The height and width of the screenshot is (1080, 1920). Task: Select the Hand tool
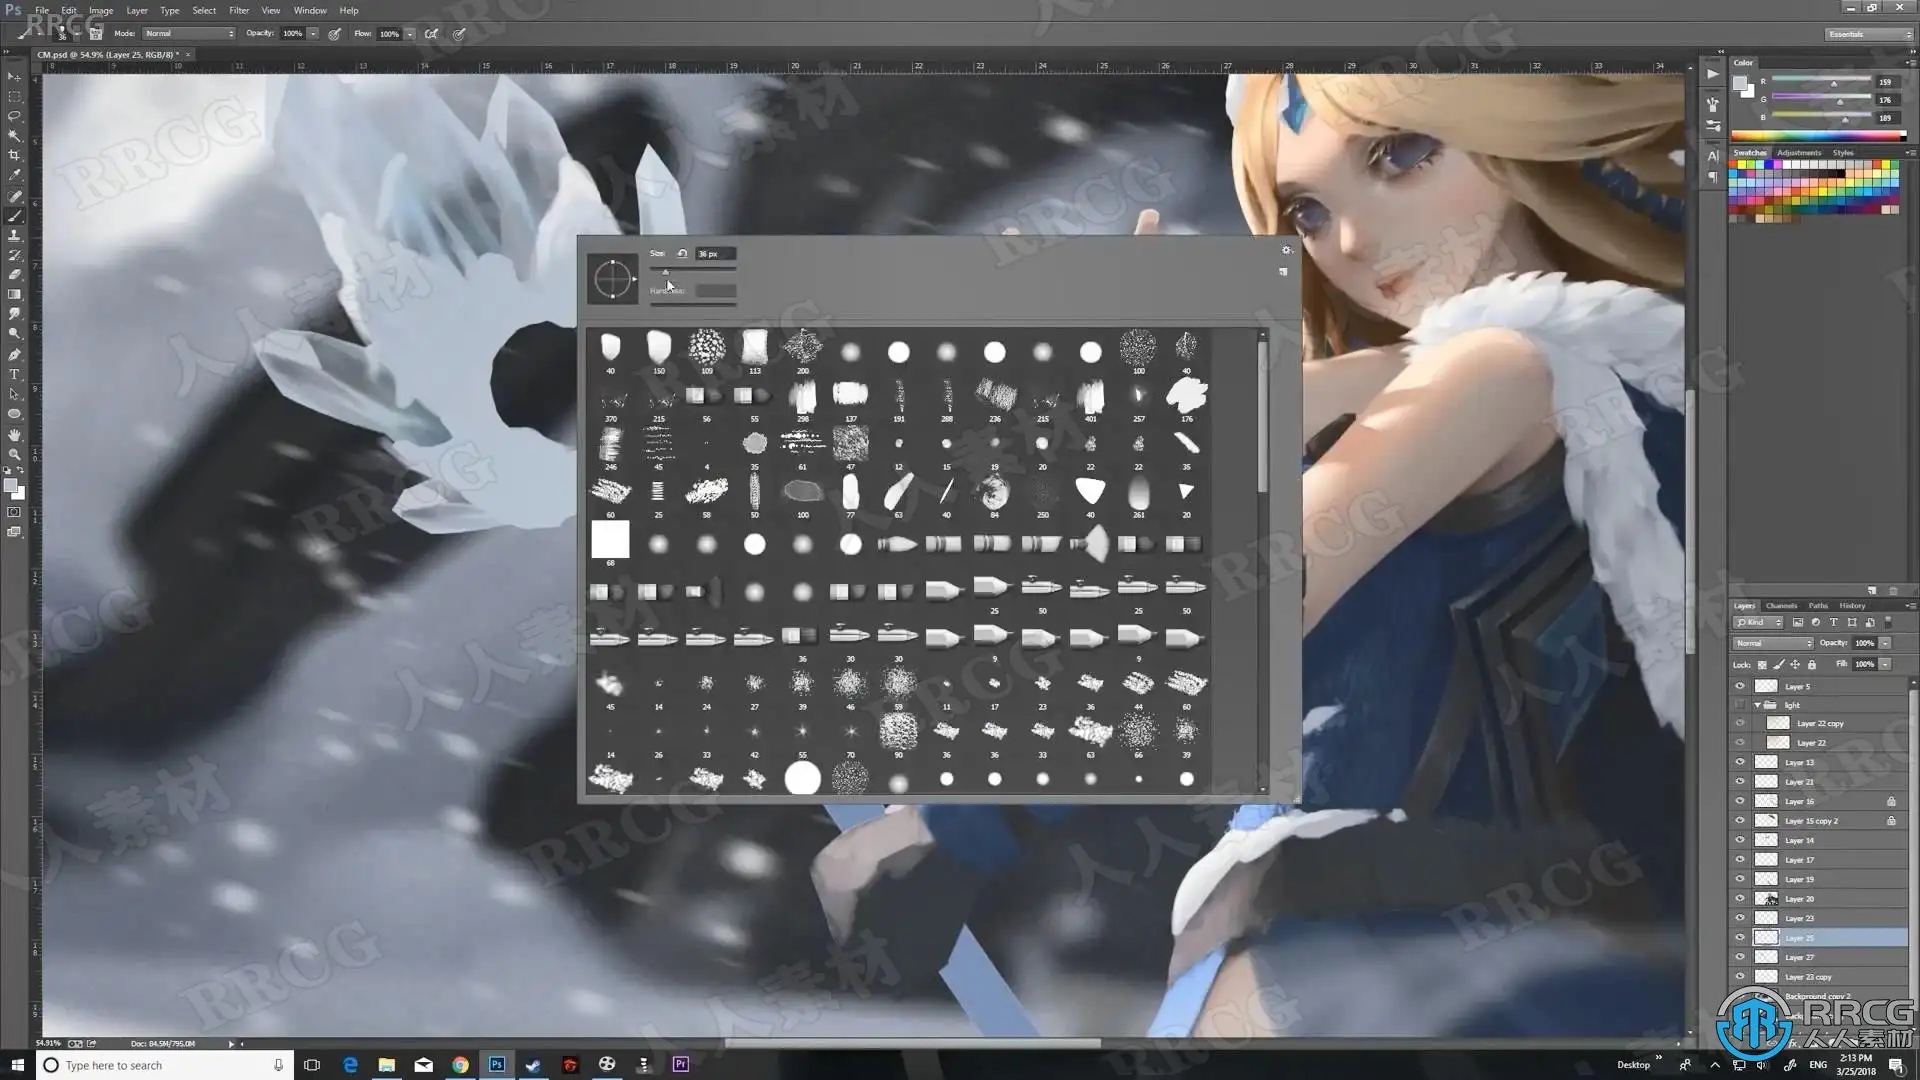click(14, 434)
